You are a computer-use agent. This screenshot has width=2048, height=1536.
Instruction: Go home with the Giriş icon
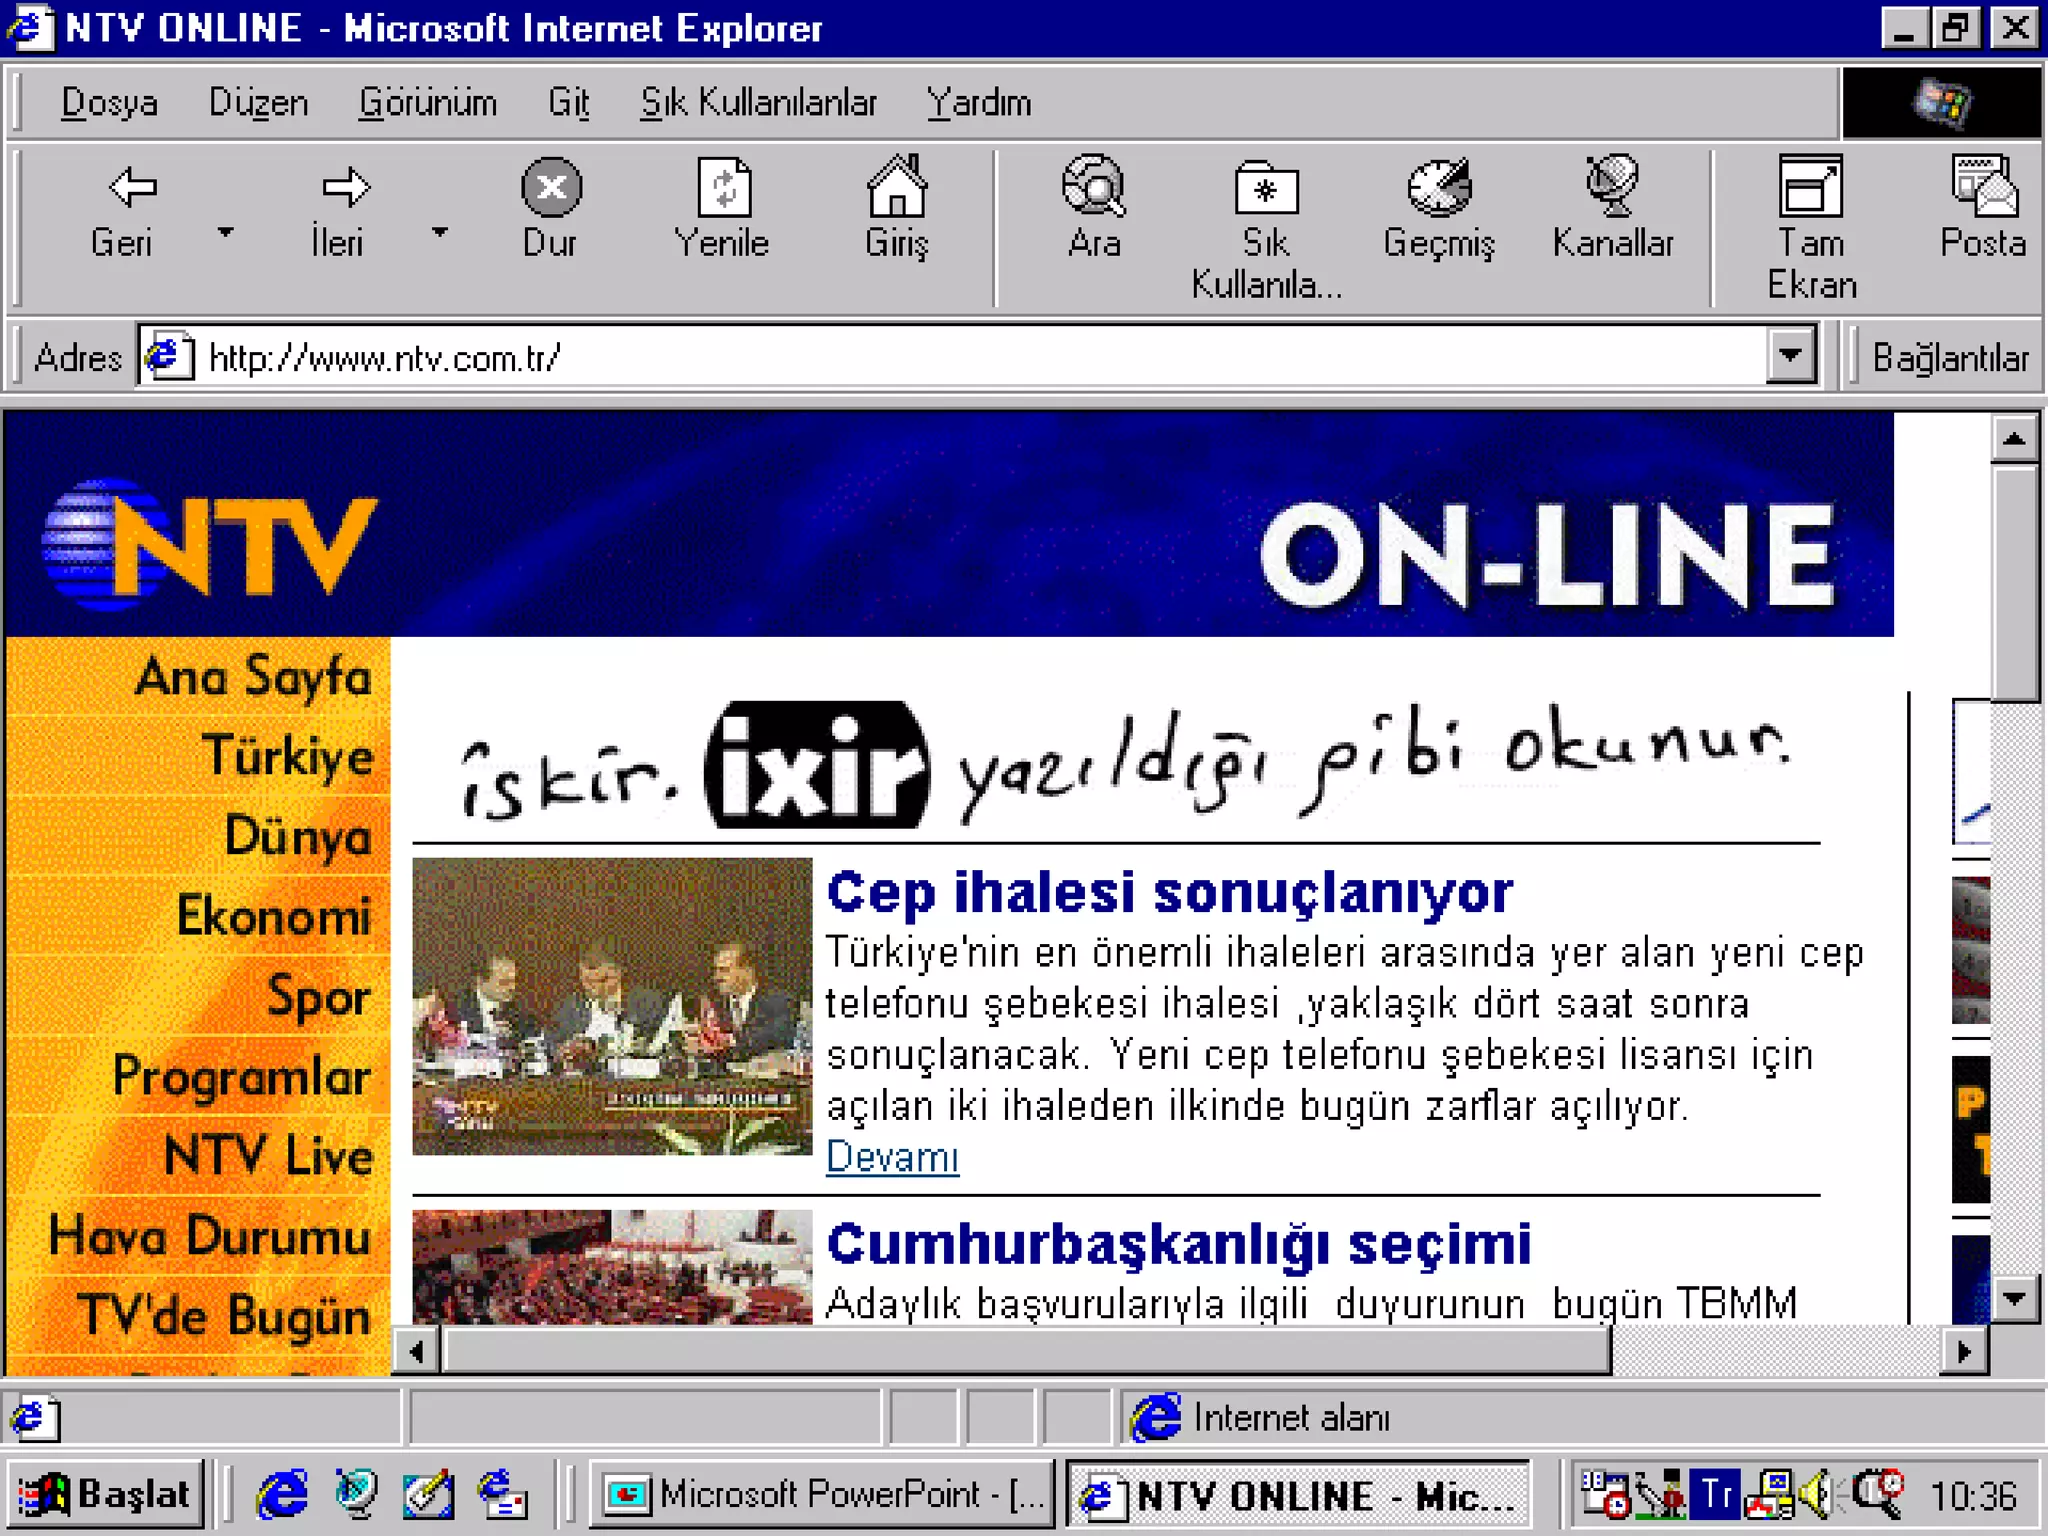(896, 188)
